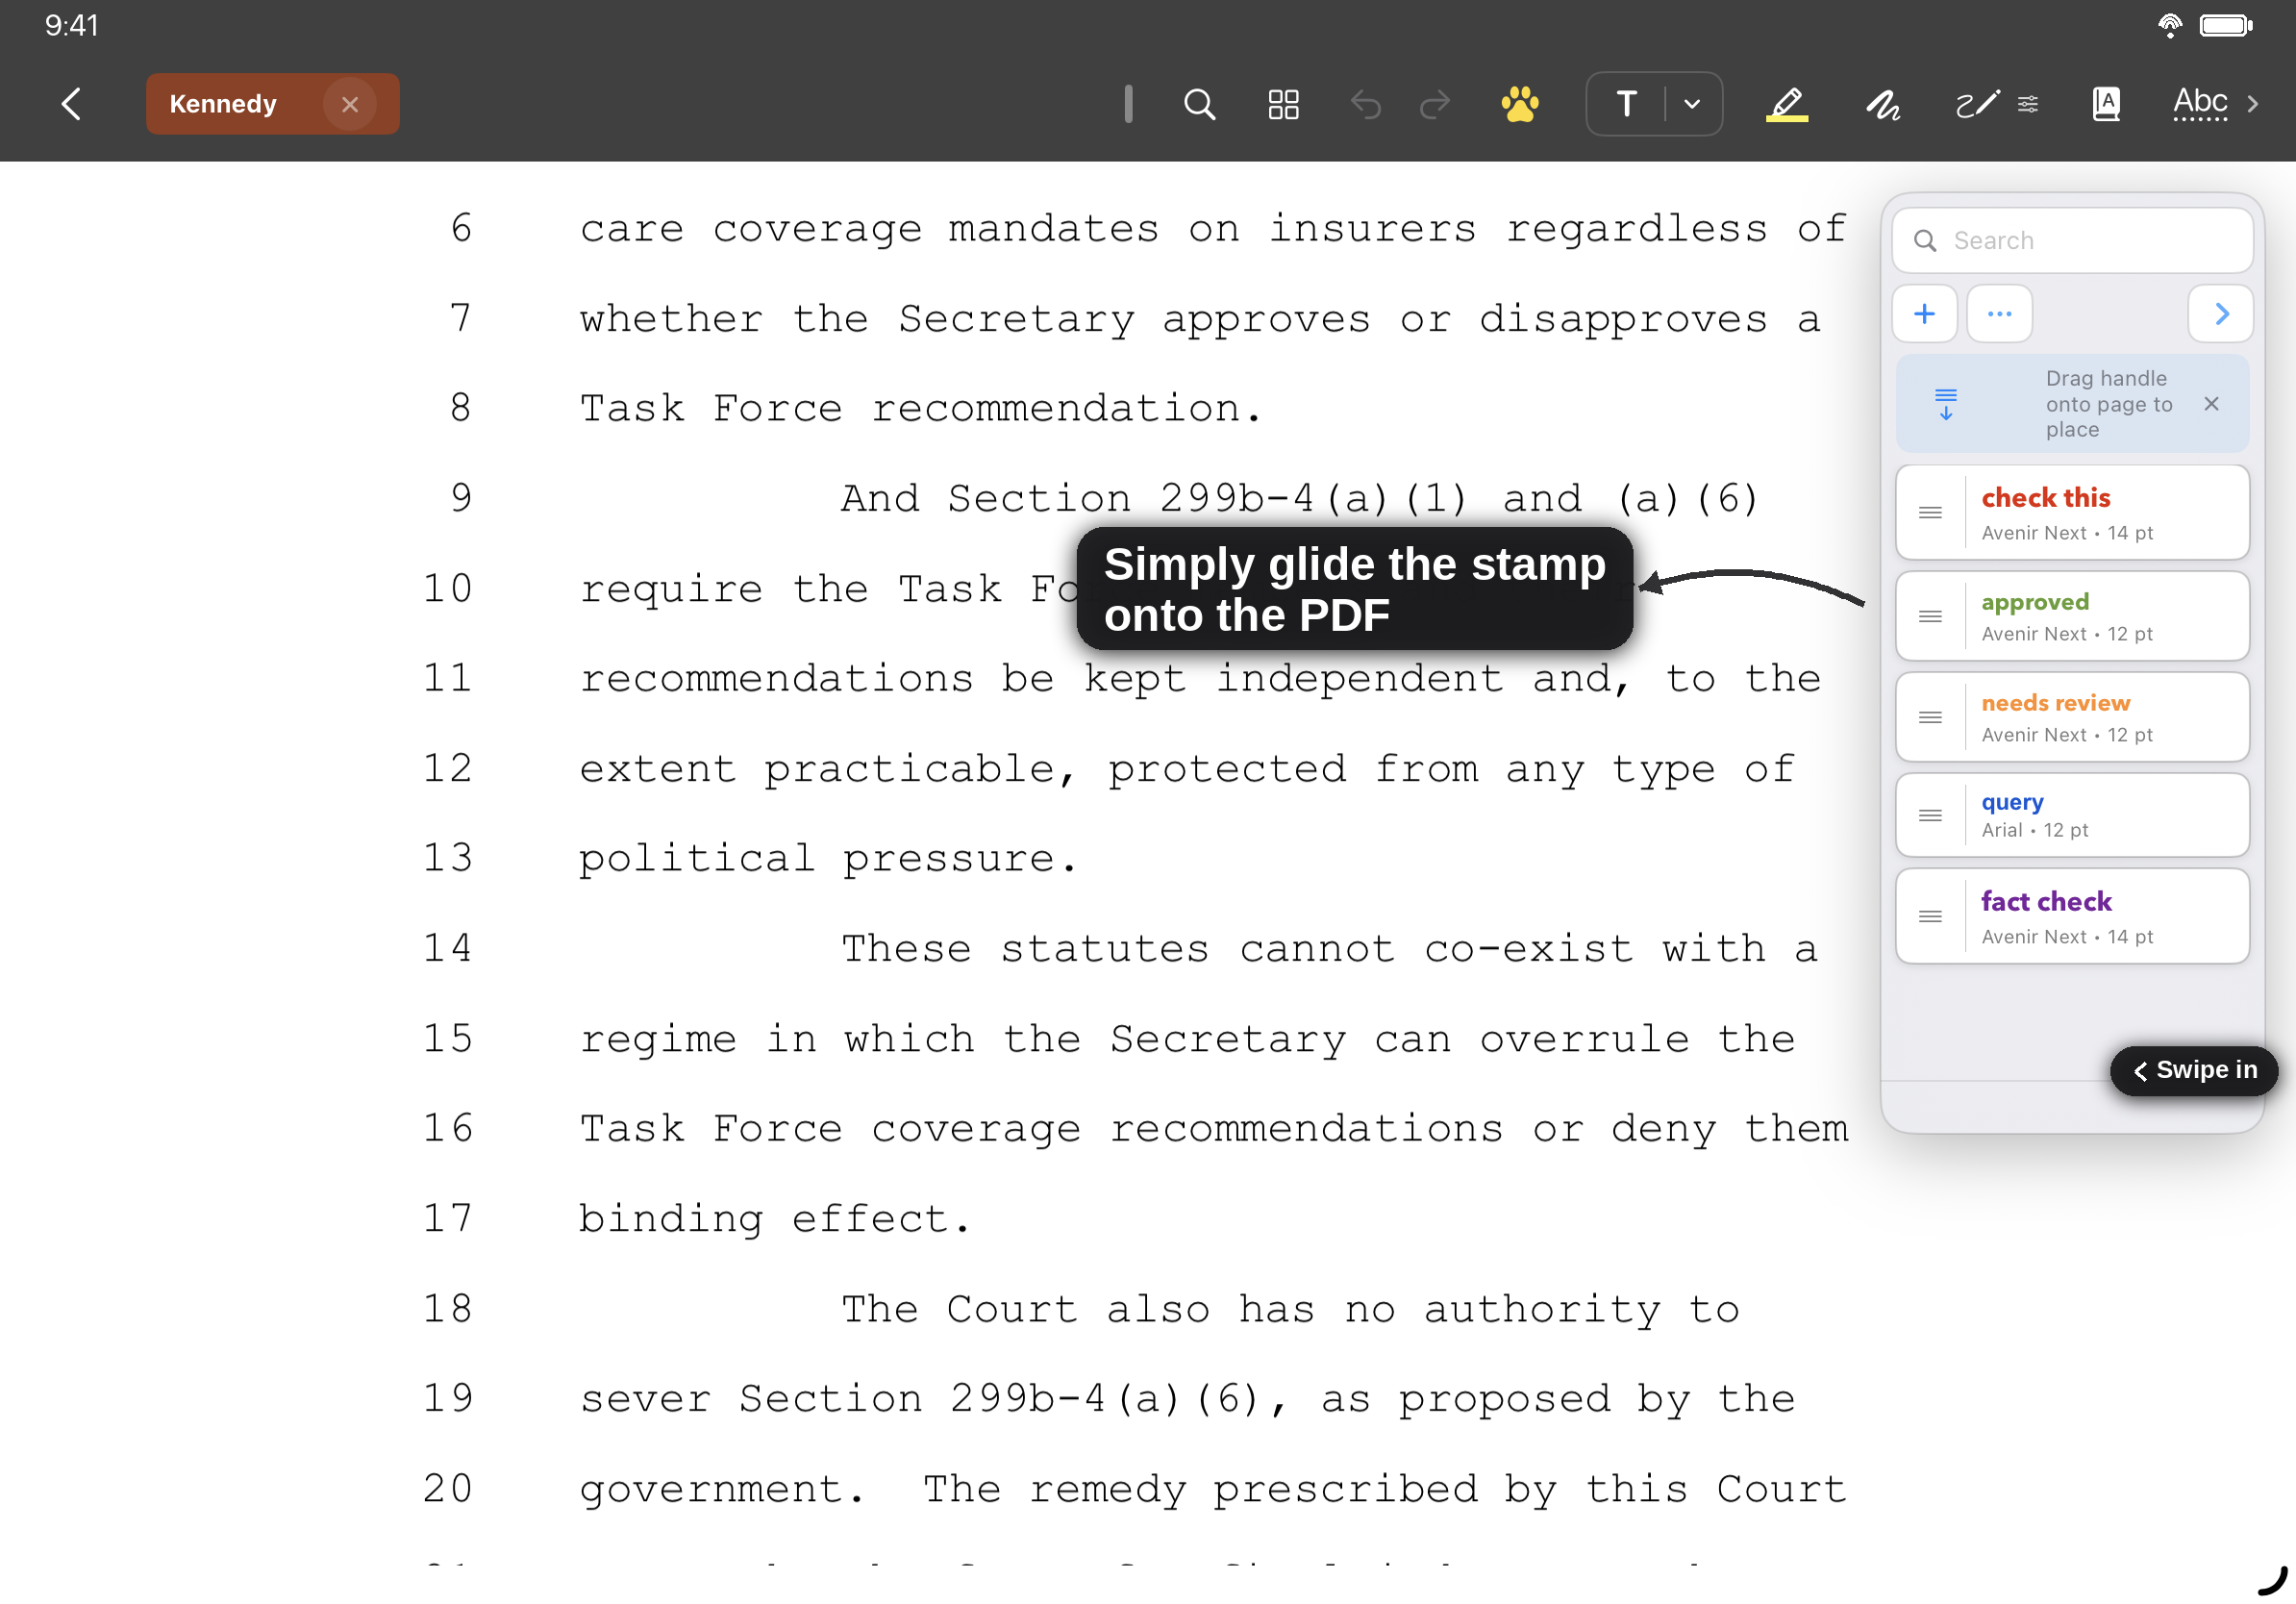The image size is (2296, 1604).
Task: Select the freehand pen drawing tool
Action: 1976,104
